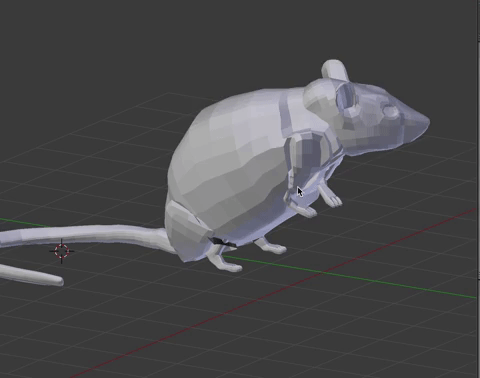Click the red-white 3D cursor crosshair
The image size is (480, 378).
[61, 251]
